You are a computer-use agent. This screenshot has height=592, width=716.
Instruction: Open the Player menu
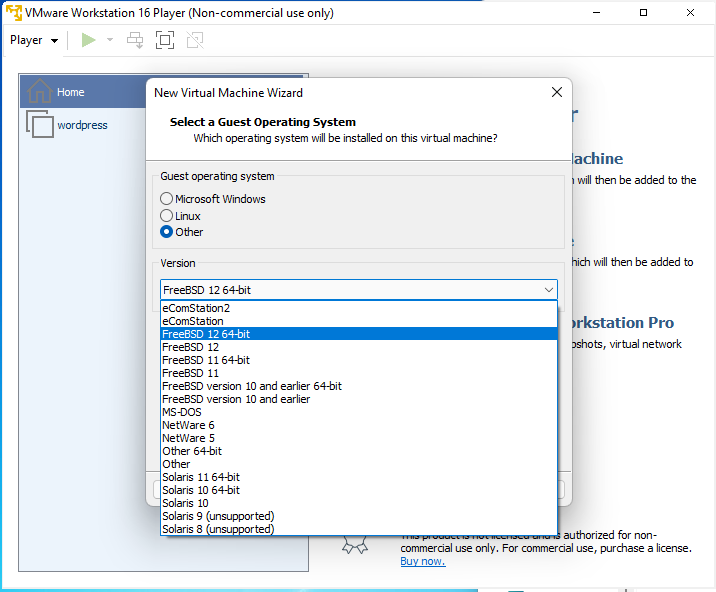click(x=34, y=40)
